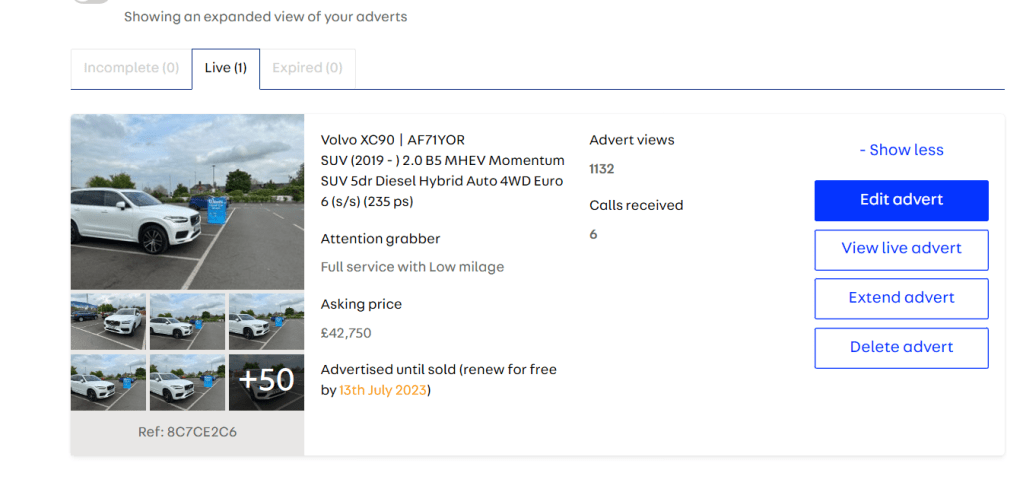Open View live advert
The width and height of the screenshot is (1023, 495).
(x=901, y=250)
